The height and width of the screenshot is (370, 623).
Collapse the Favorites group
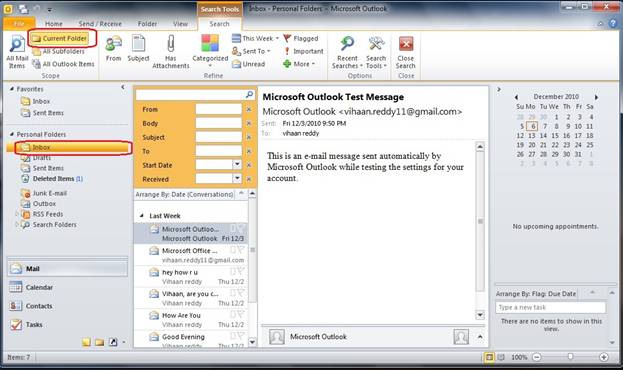point(12,89)
